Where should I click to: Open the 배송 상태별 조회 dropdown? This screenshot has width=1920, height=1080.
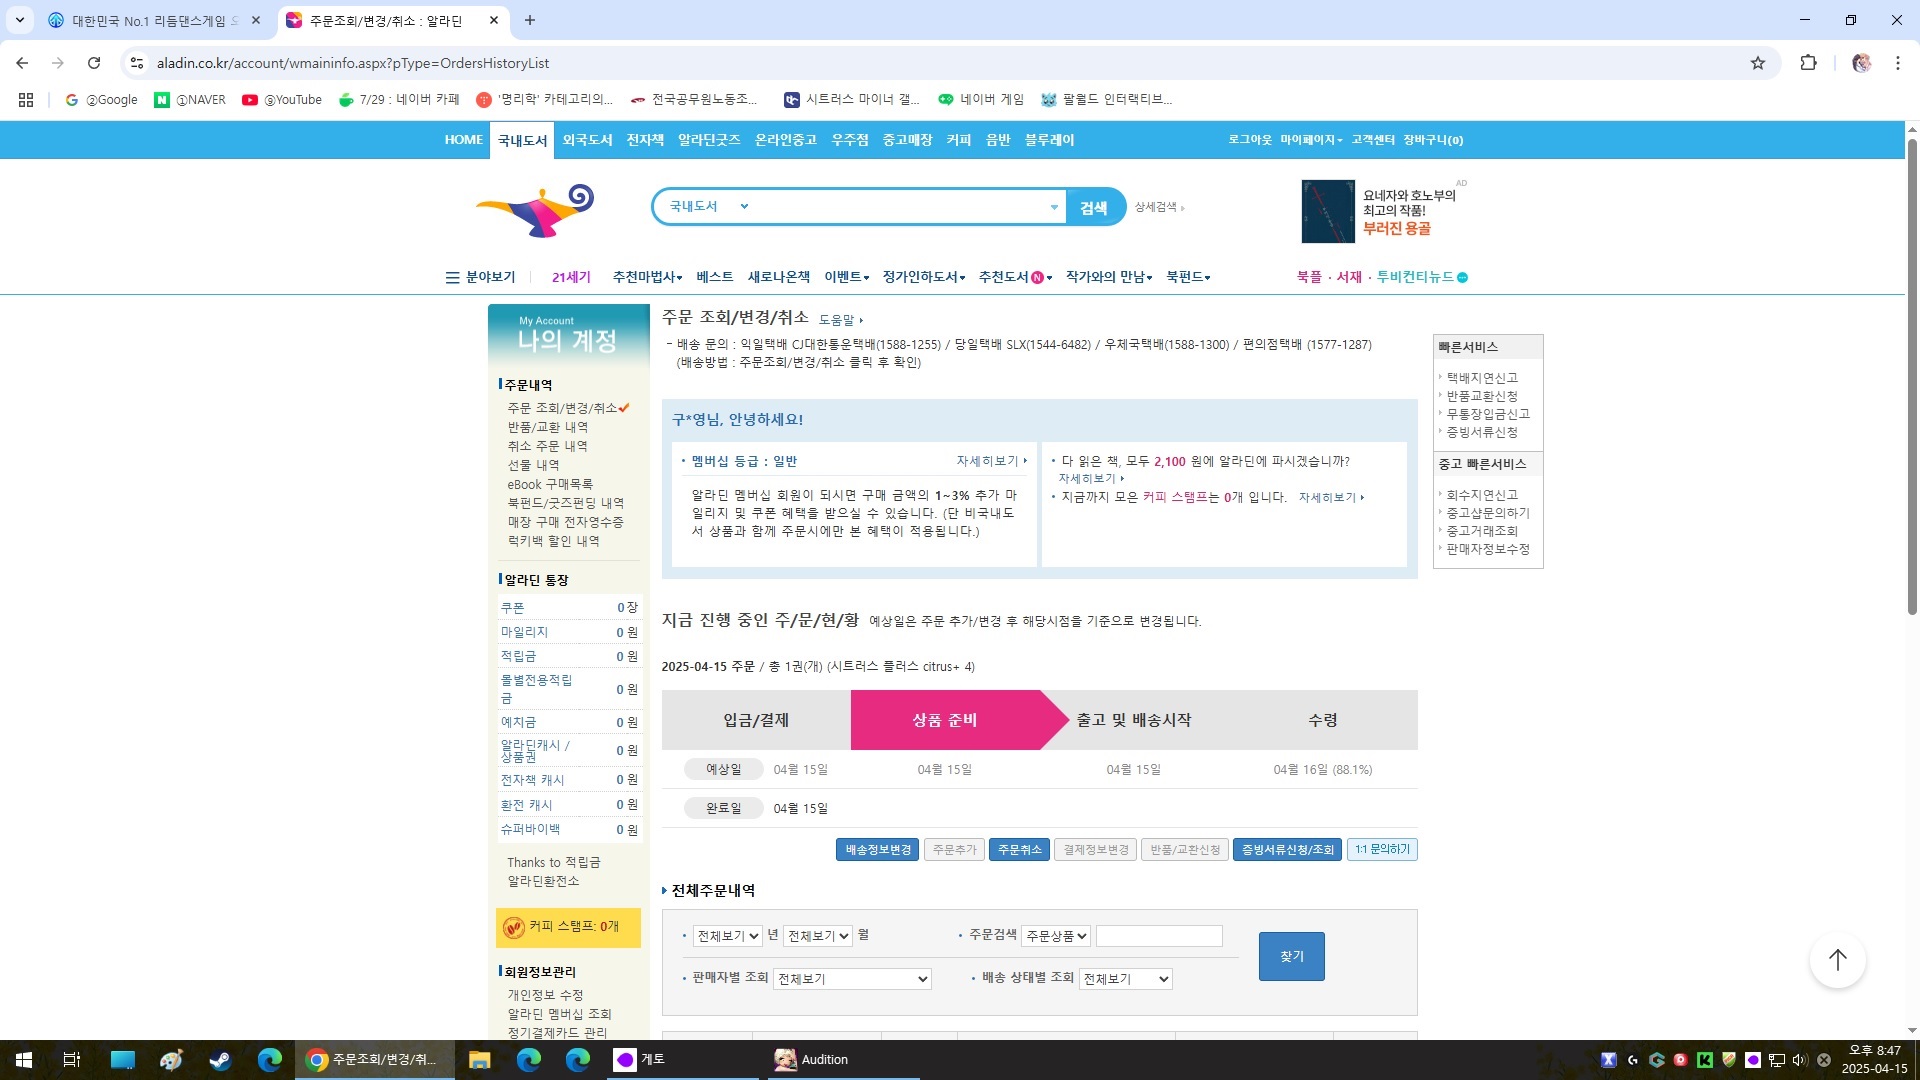click(1125, 979)
